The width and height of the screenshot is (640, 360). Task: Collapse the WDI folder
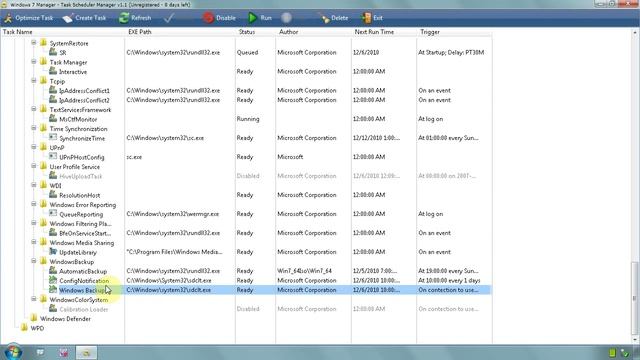tap(34, 185)
